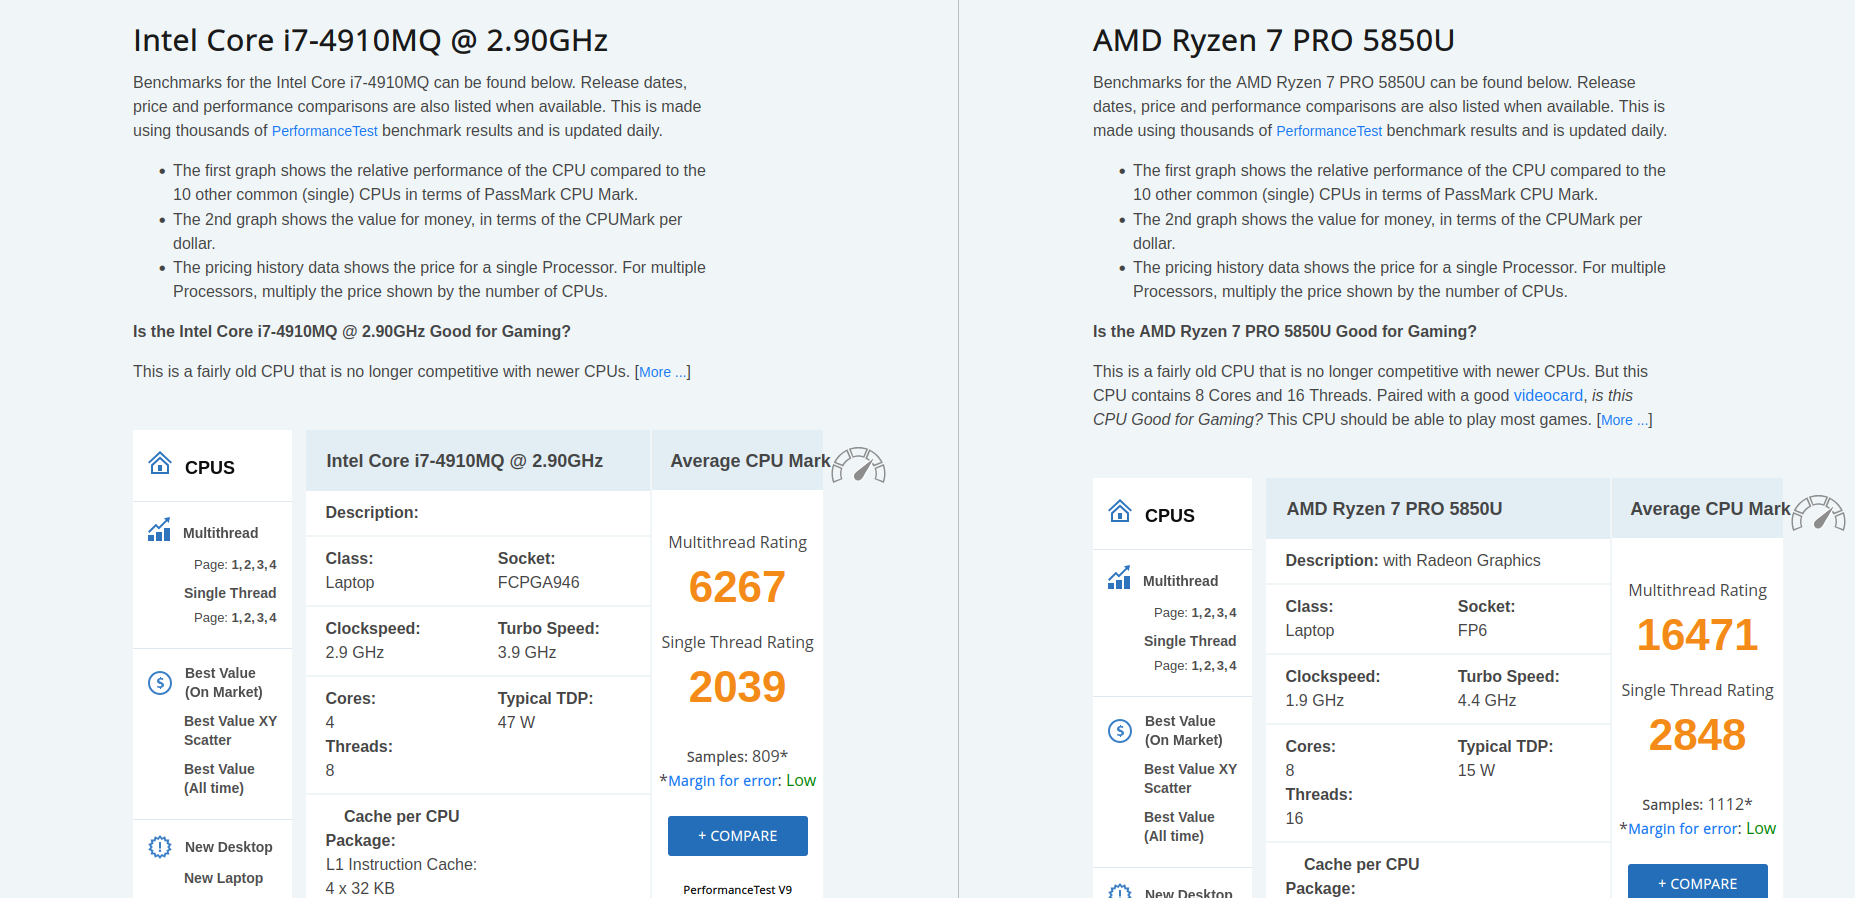Screen dimensions: 1855x898
Task: Go to Multithread page 3 in the AMD Ryzen sidebar
Action: click(x=1220, y=613)
